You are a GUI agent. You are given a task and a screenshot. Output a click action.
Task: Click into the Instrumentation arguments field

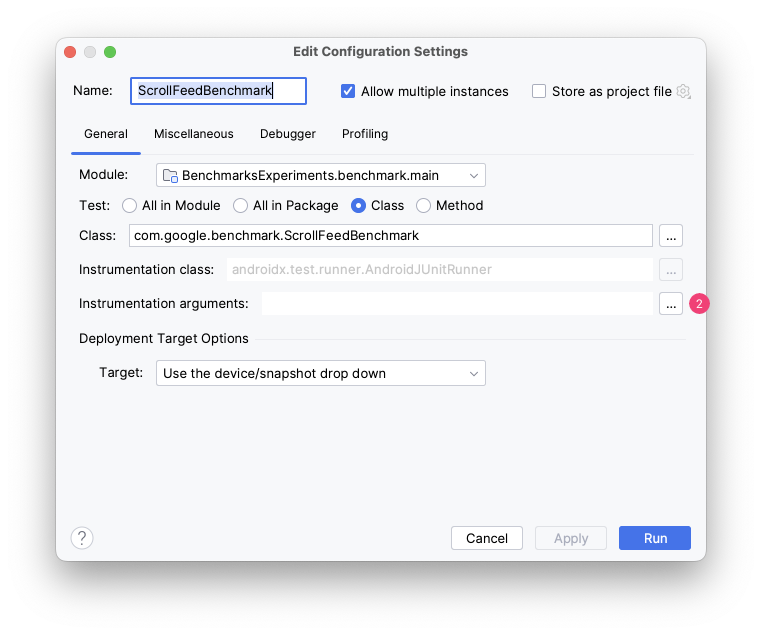click(457, 303)
